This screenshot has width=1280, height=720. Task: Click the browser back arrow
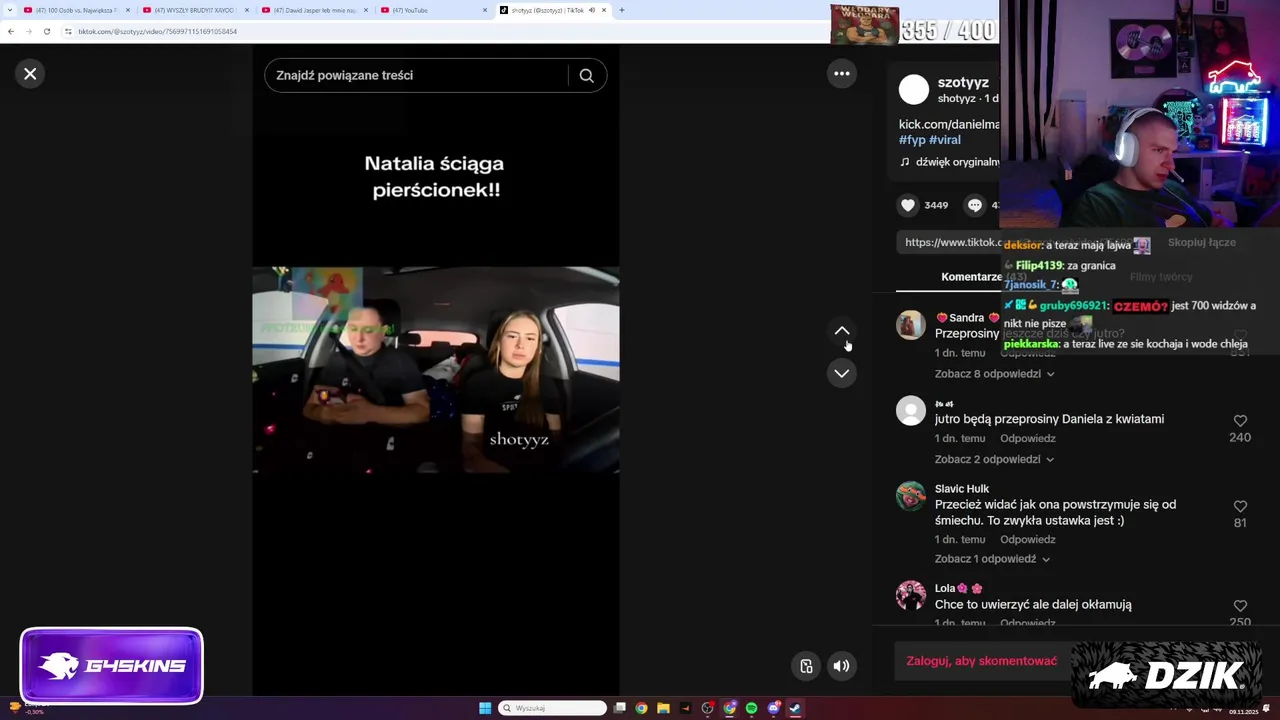pos(11,31)
